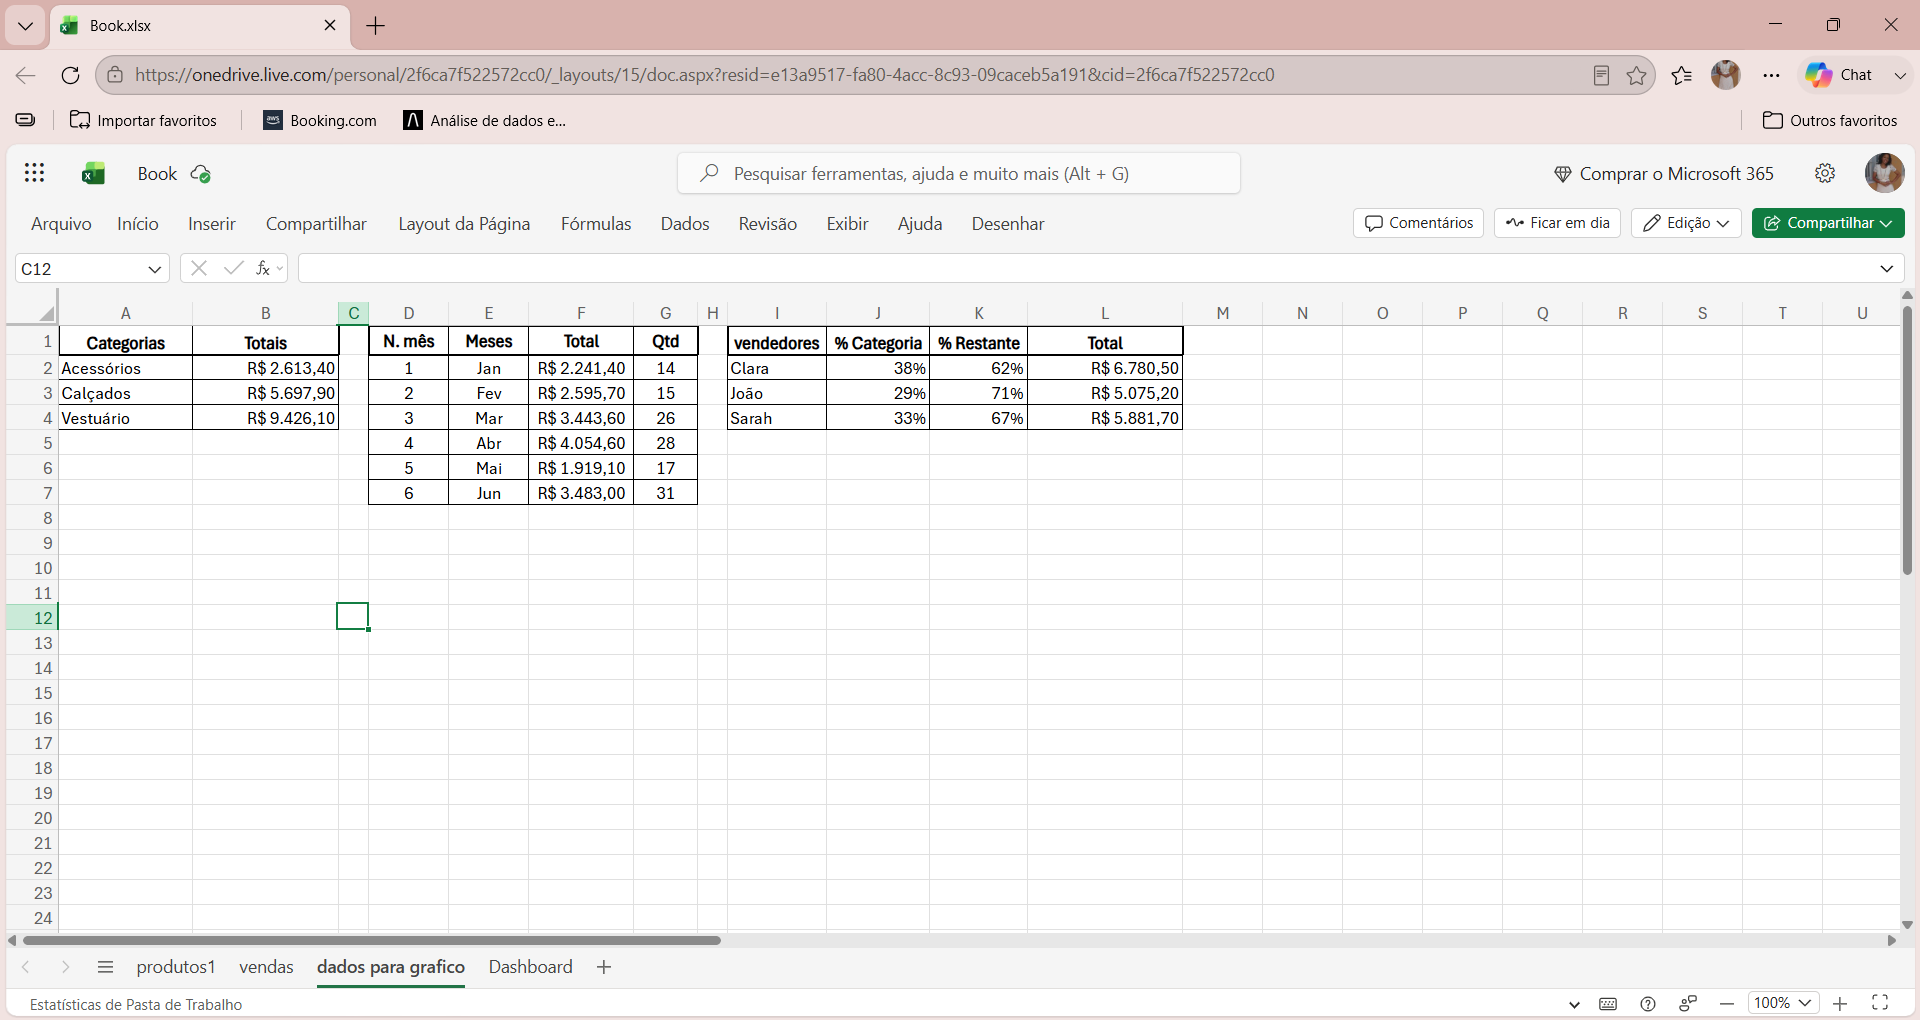Toggle full screen view icon
The image size is (1920, 1020).
(x=1880, y=1003)
